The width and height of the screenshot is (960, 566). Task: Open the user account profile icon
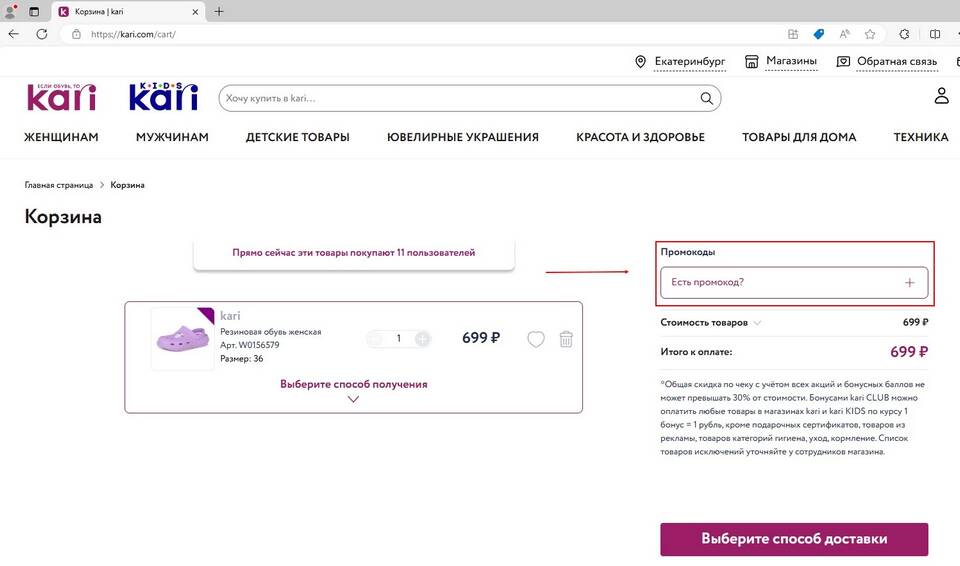(941, 96)
